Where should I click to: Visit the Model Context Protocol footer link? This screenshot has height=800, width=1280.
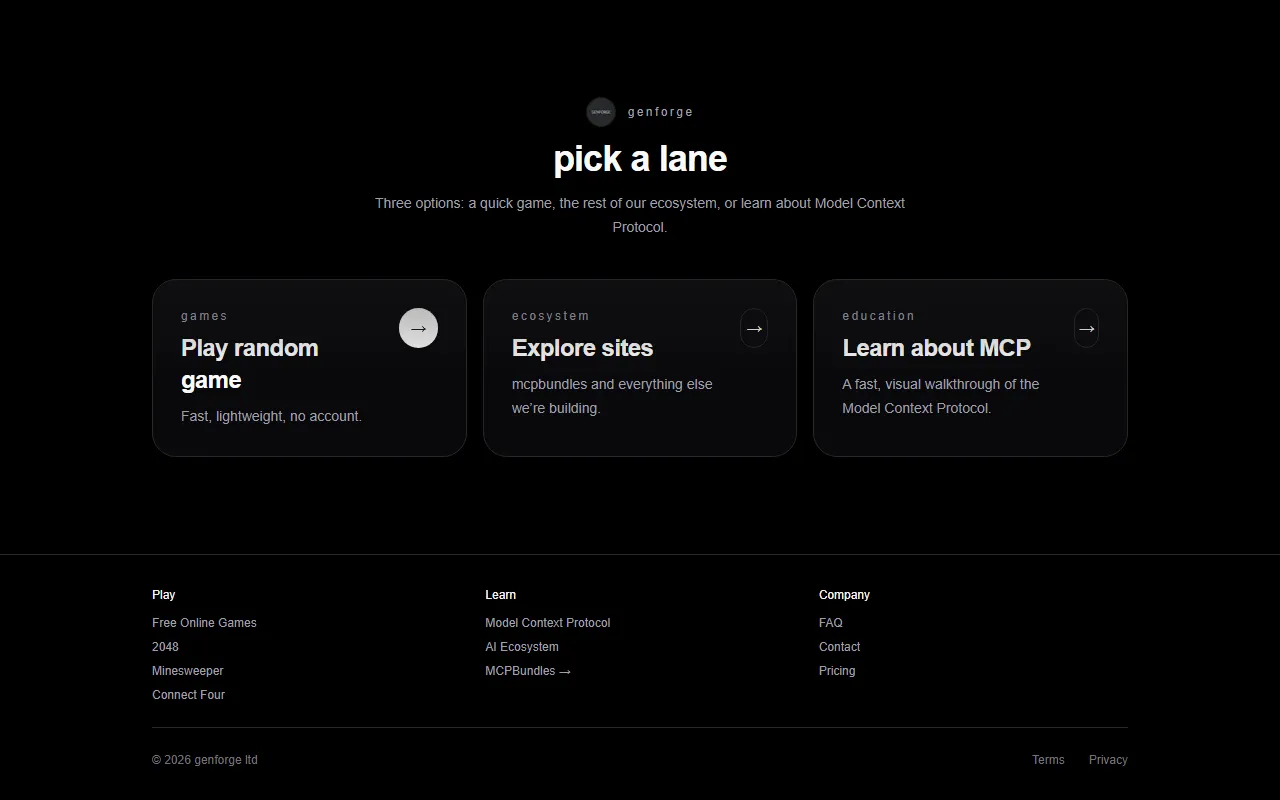[x=547, y=623]
